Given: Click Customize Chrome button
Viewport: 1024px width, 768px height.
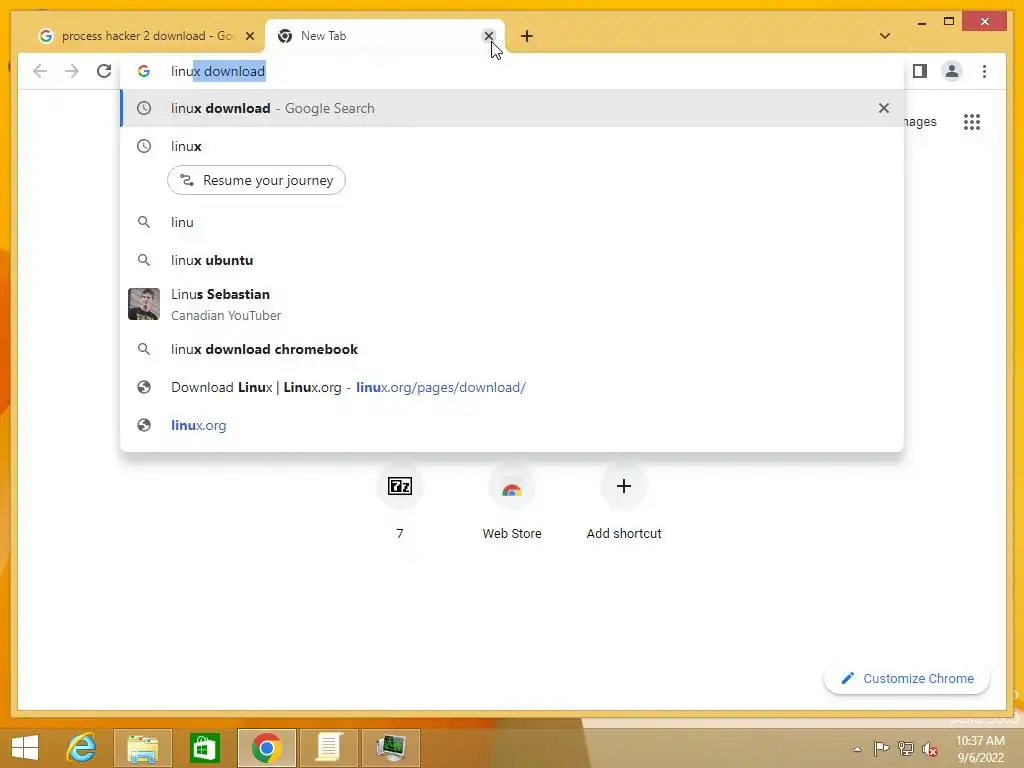Looking at the screenshot, I should [907, 679].
